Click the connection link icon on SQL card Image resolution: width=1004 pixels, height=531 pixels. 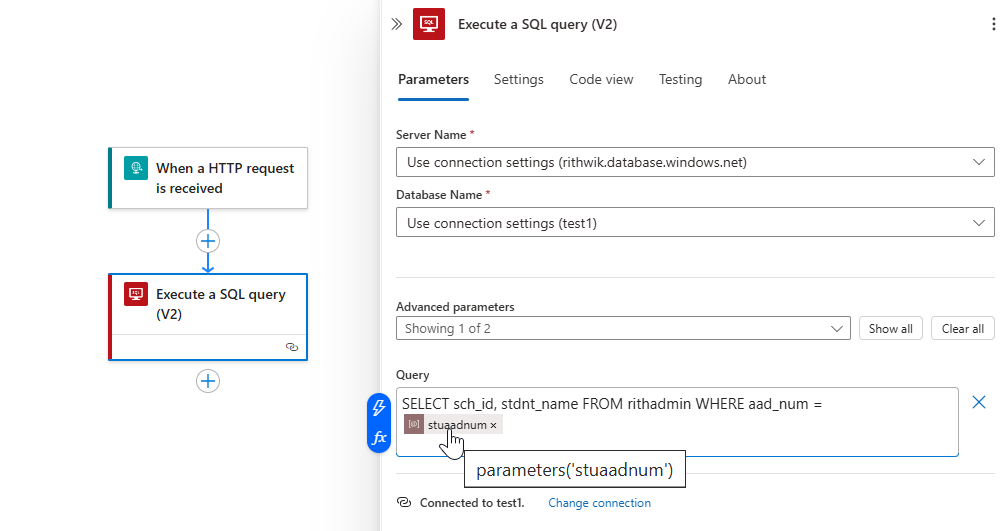tap(292, 347)
